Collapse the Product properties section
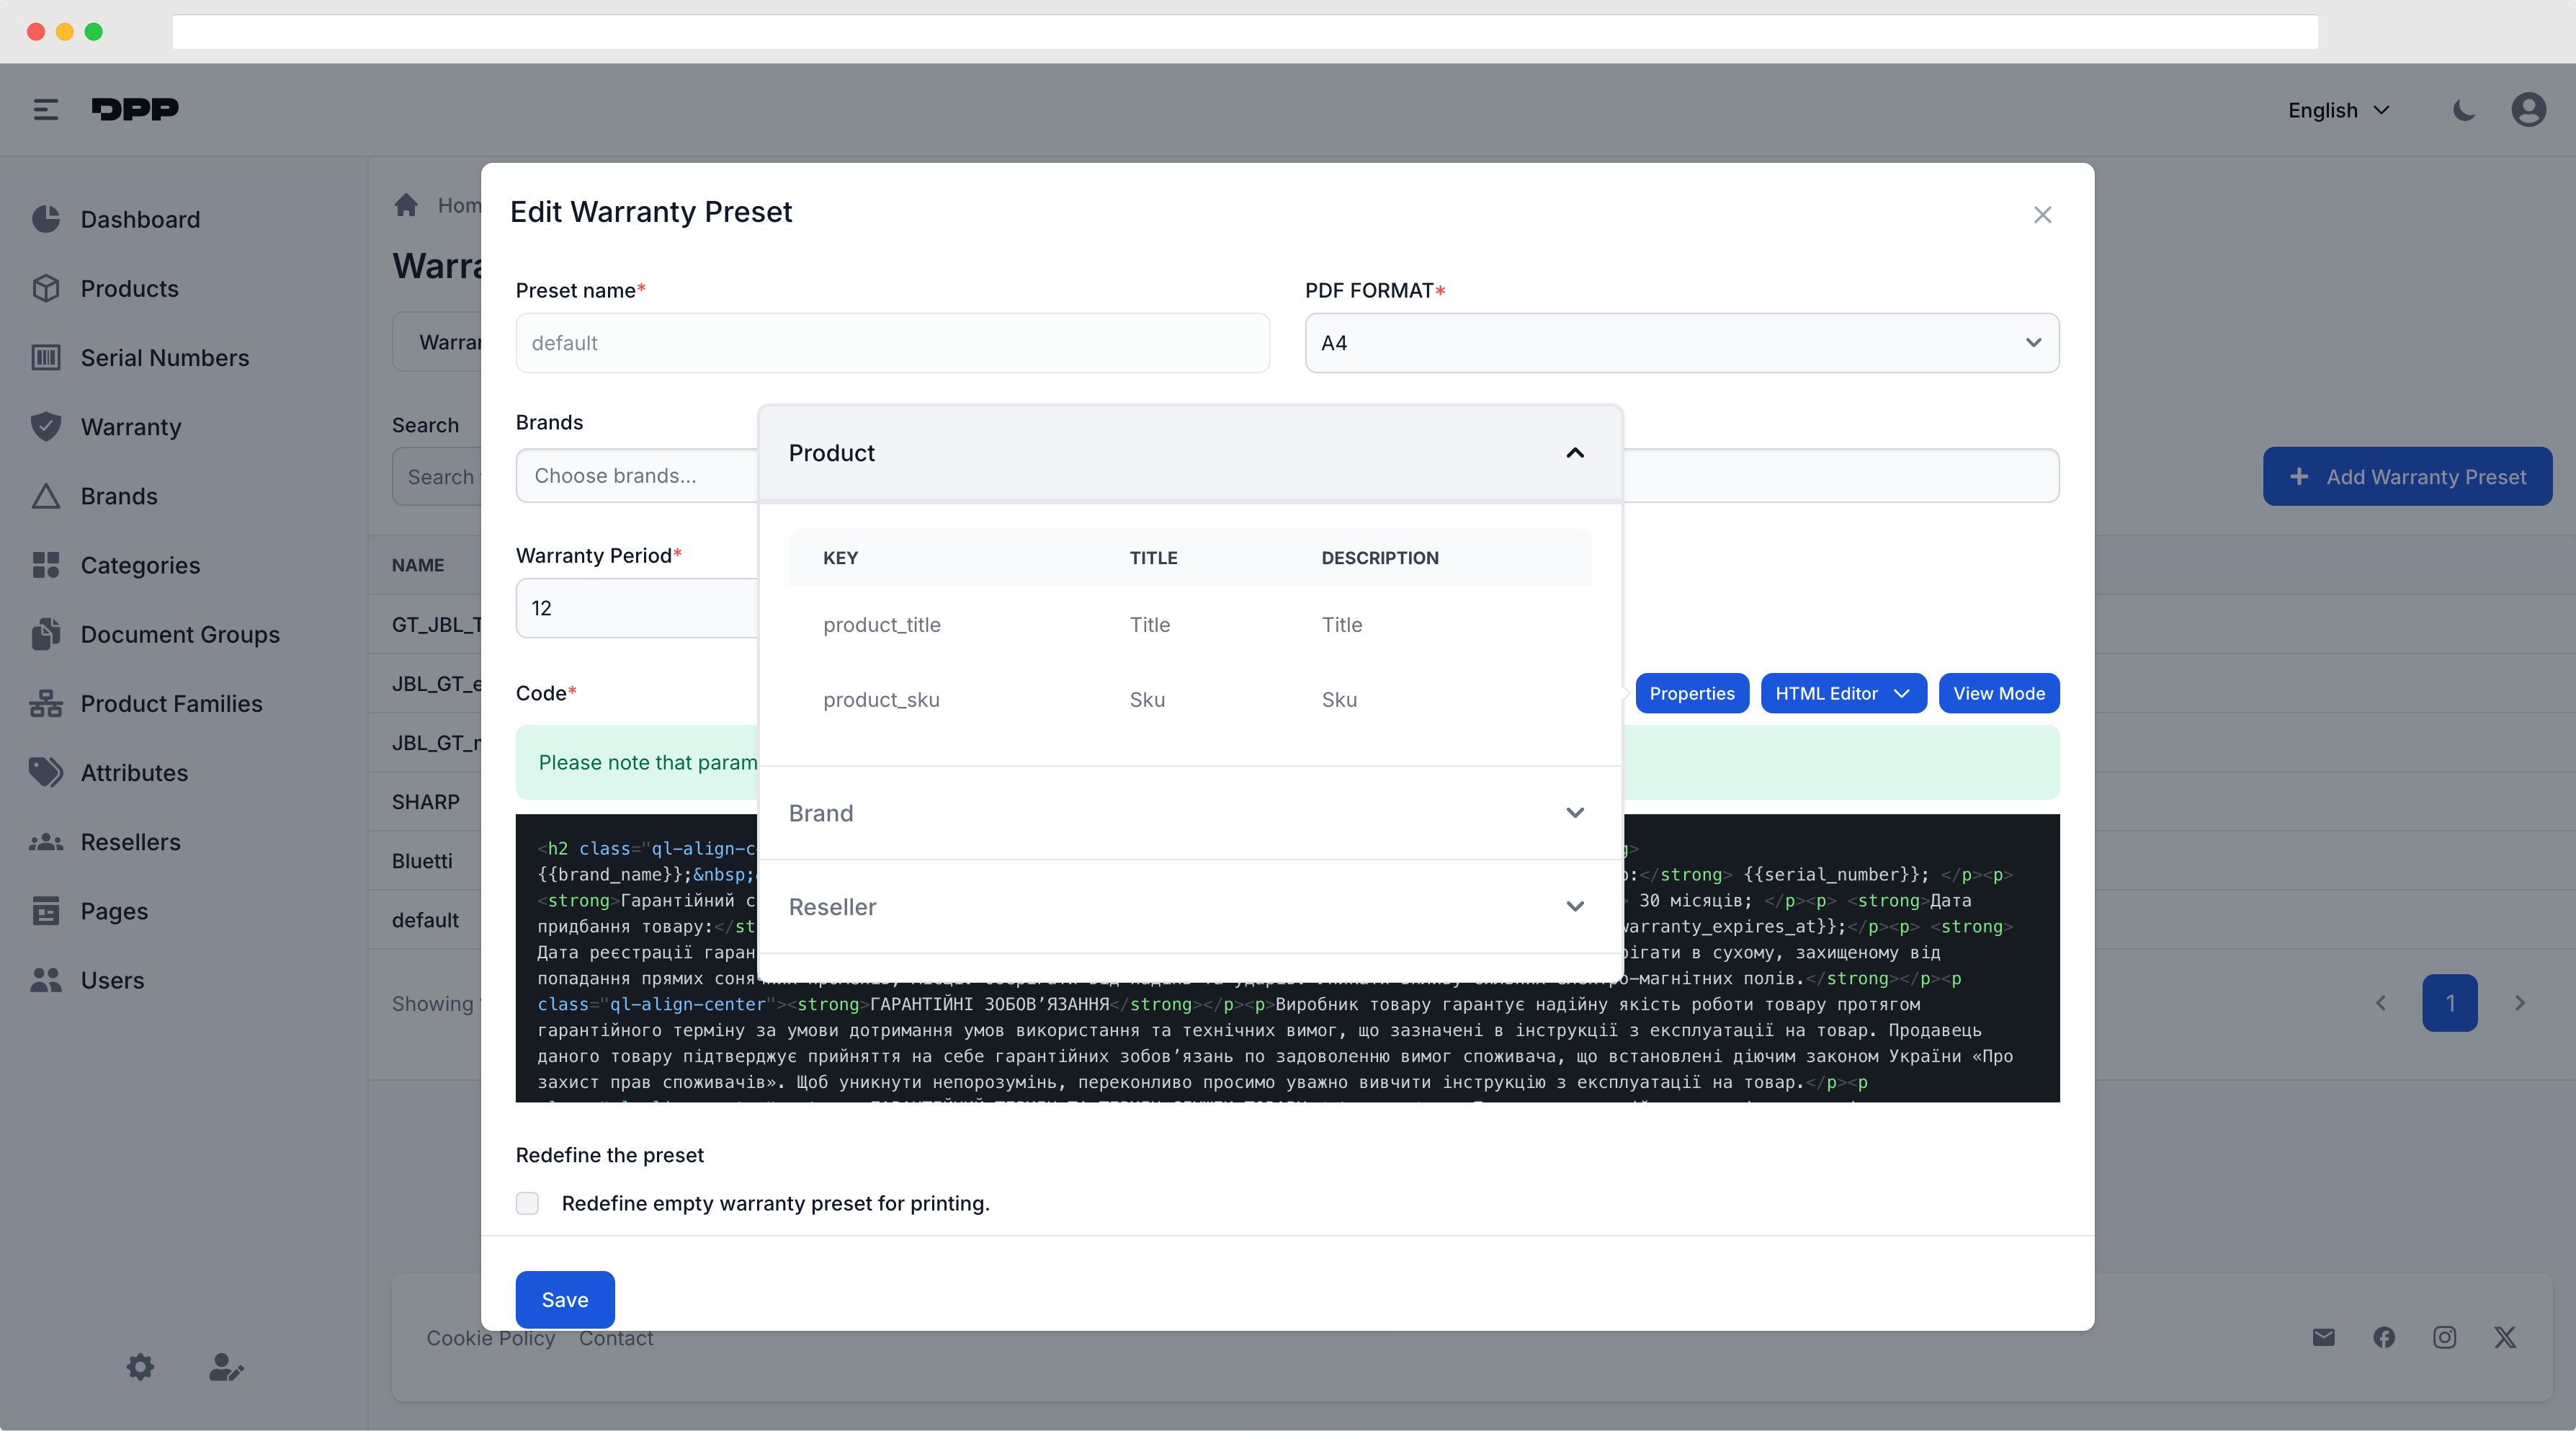 point(1574,453)
